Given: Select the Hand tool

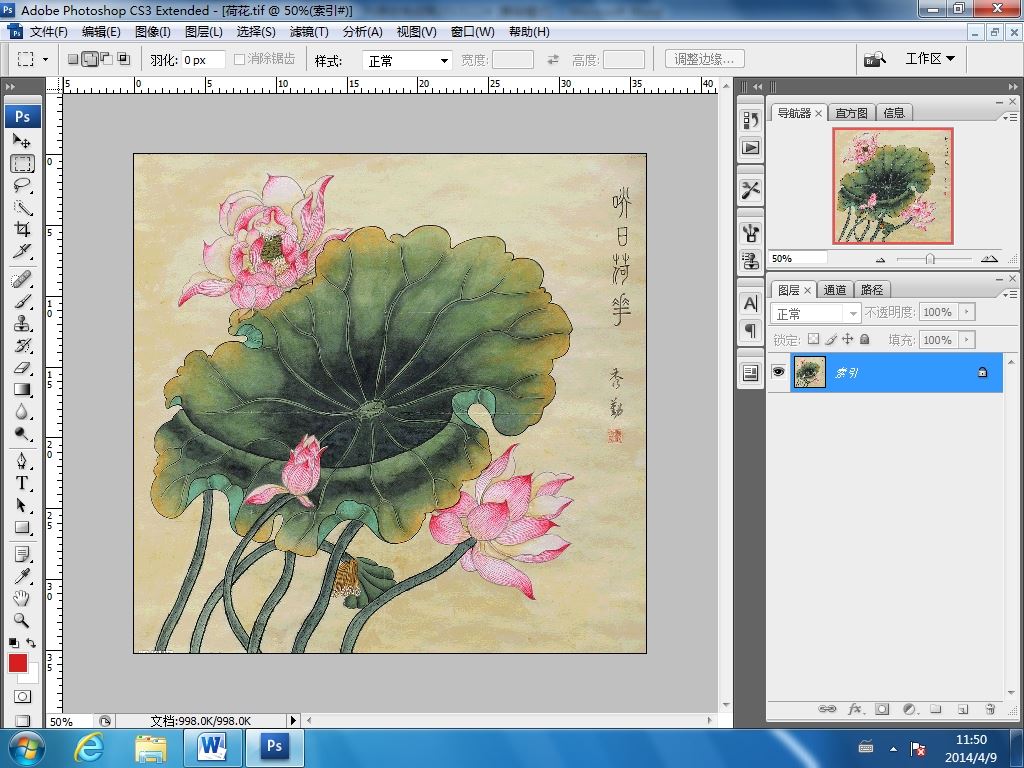Looking at the screenshot, I should 22,598.
